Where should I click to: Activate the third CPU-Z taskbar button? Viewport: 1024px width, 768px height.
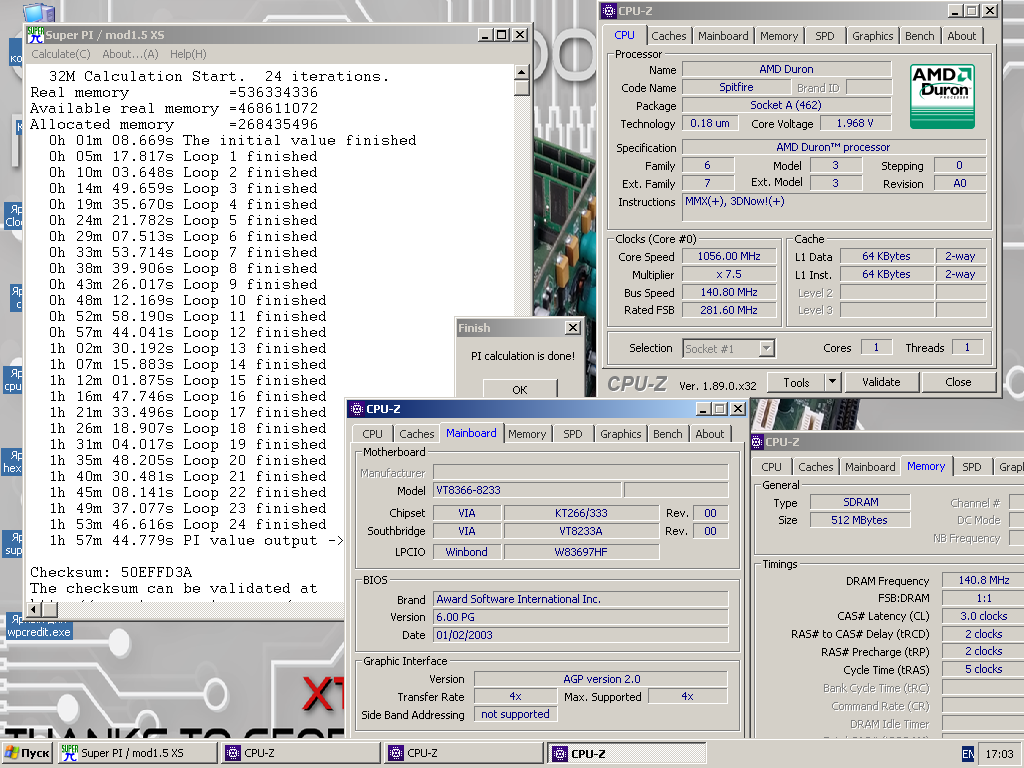tap(626, 753)
